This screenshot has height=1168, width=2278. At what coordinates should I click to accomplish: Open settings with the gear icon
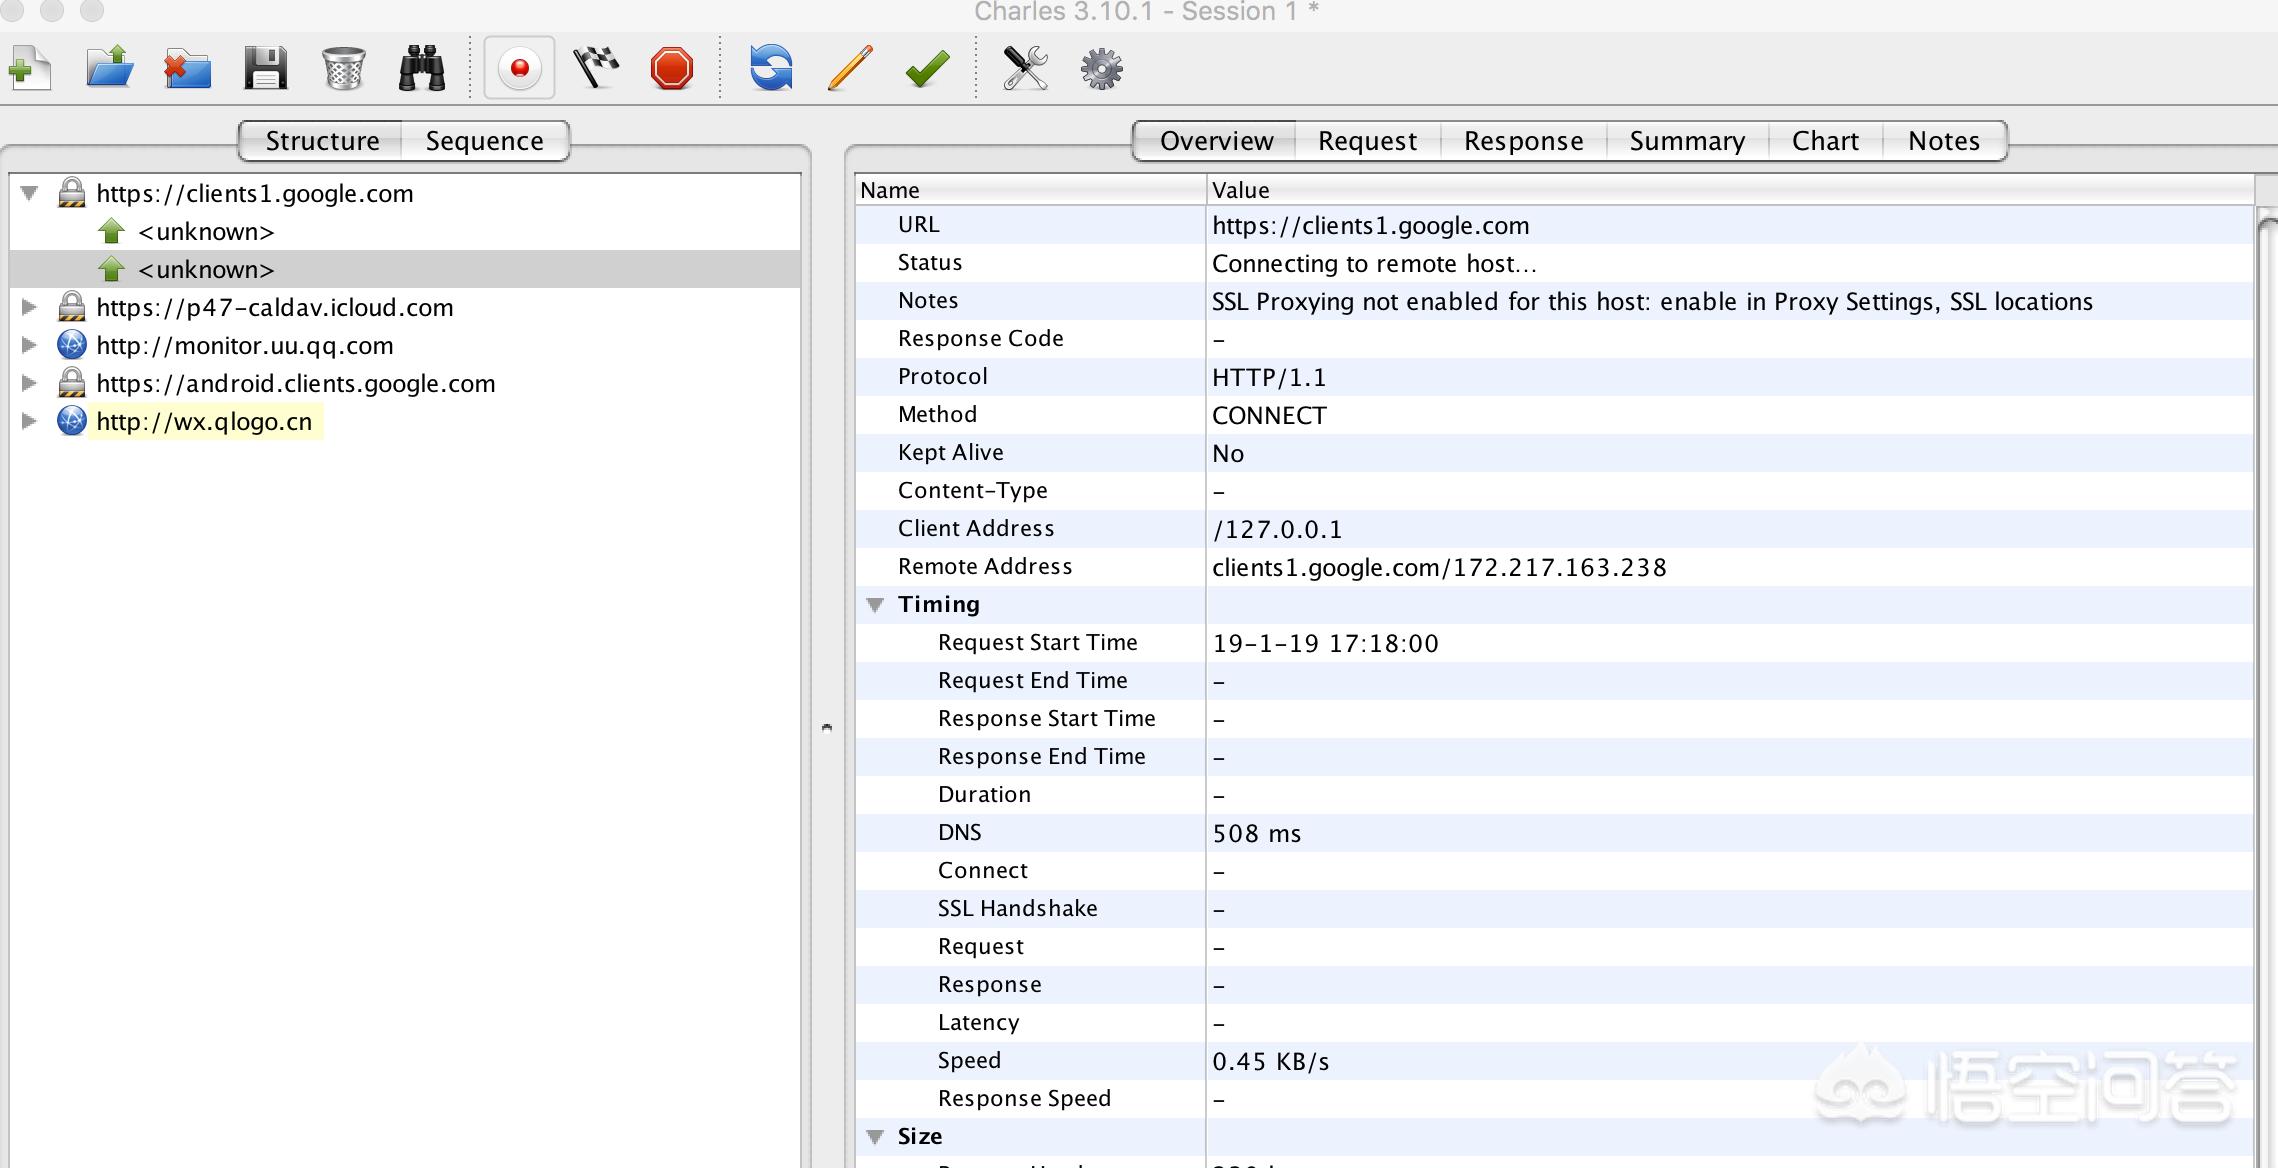(x=1102, y=69)
